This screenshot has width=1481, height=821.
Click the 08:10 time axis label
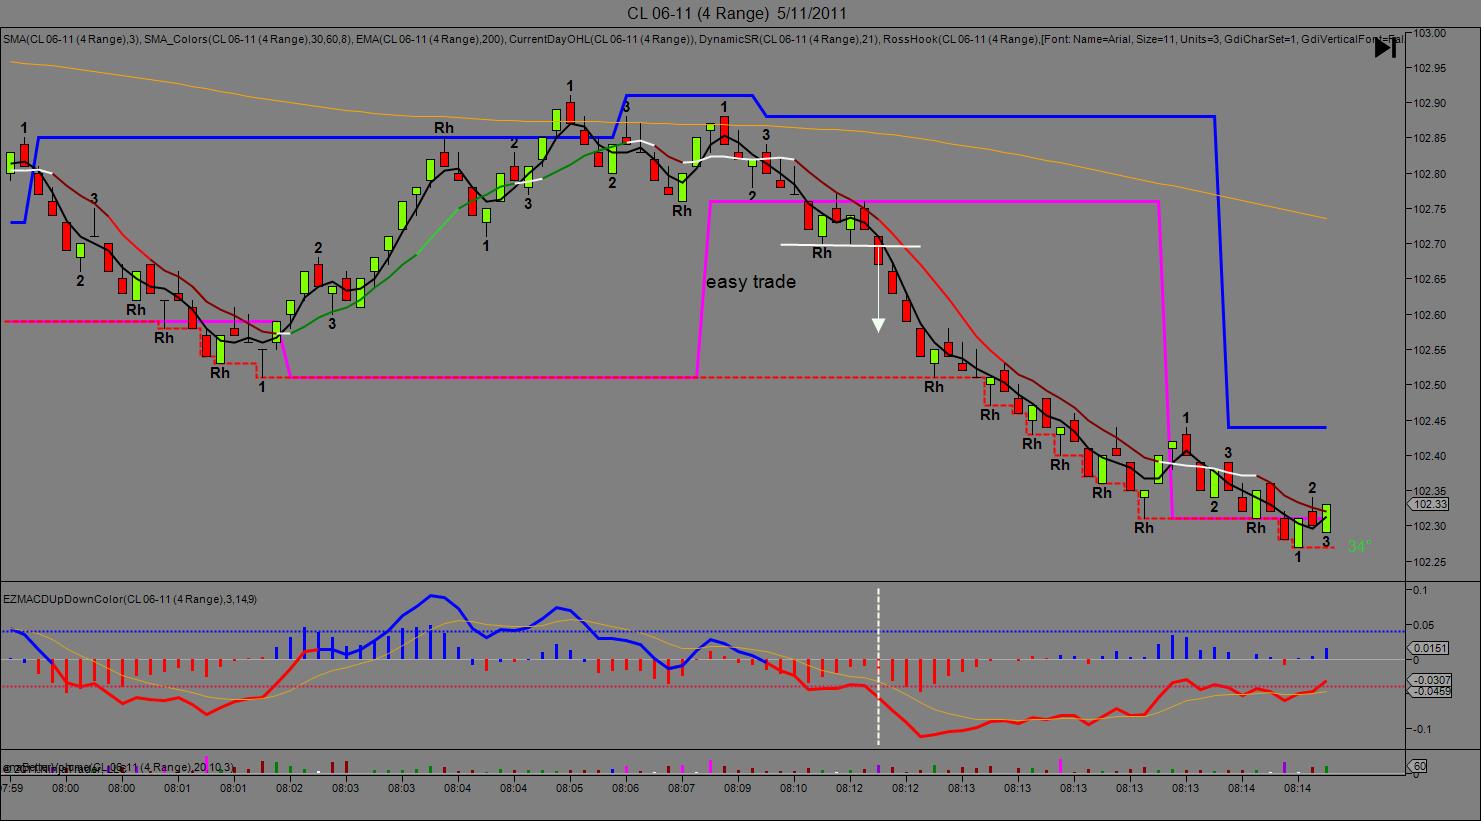tap(794, 789)
